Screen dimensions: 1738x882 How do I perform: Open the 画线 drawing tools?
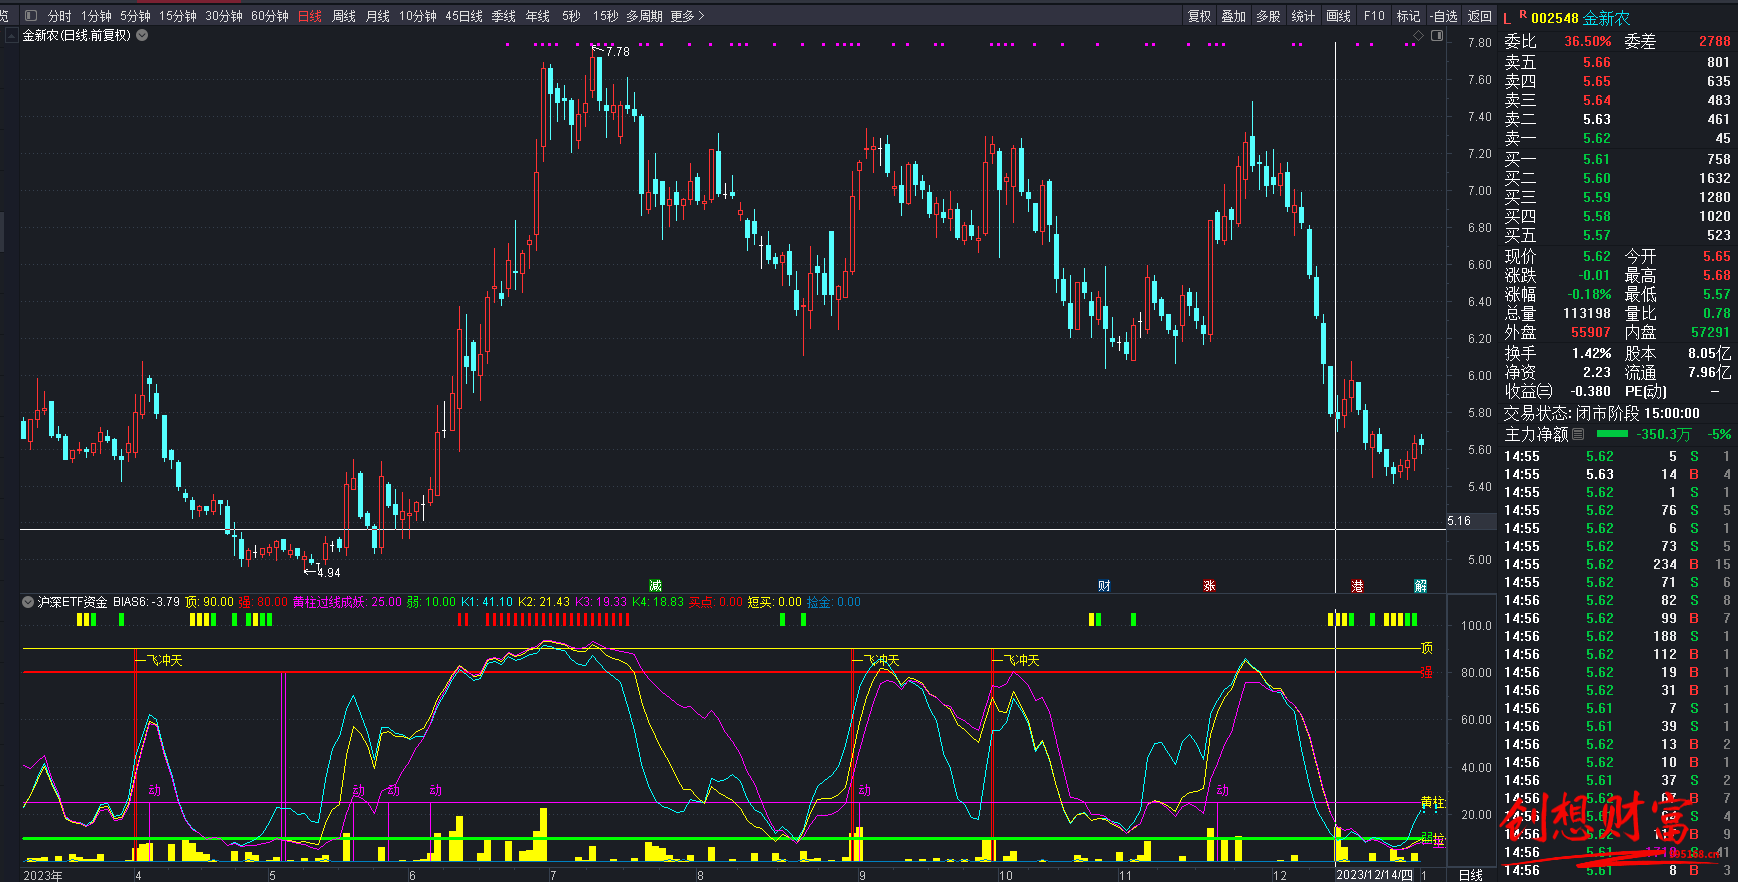(1338, 16)
